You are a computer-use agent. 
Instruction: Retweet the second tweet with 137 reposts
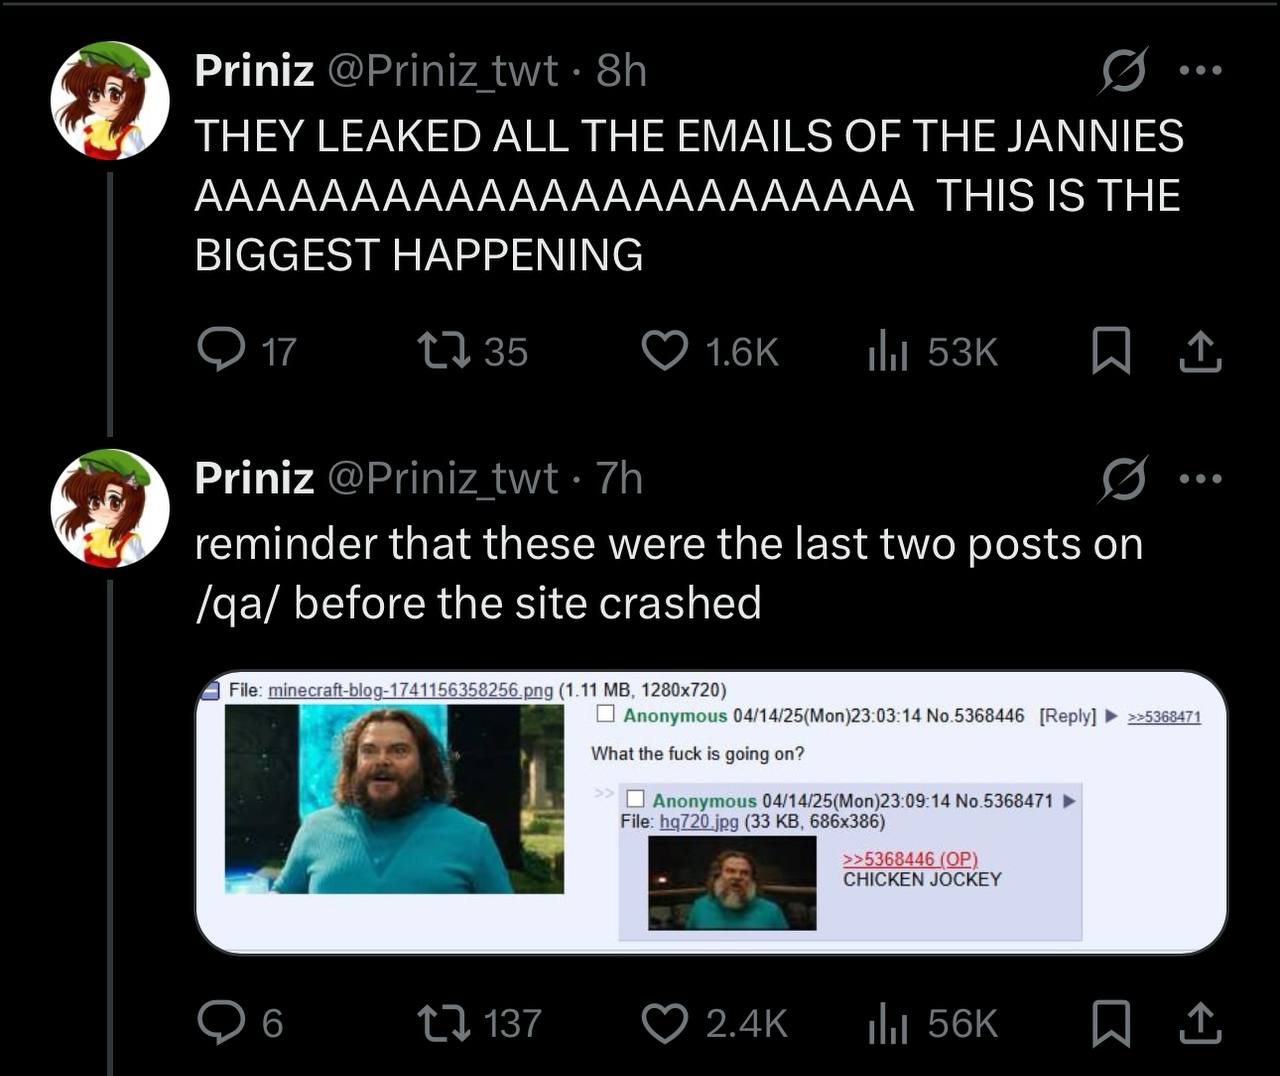click(x=479, y=1023)
